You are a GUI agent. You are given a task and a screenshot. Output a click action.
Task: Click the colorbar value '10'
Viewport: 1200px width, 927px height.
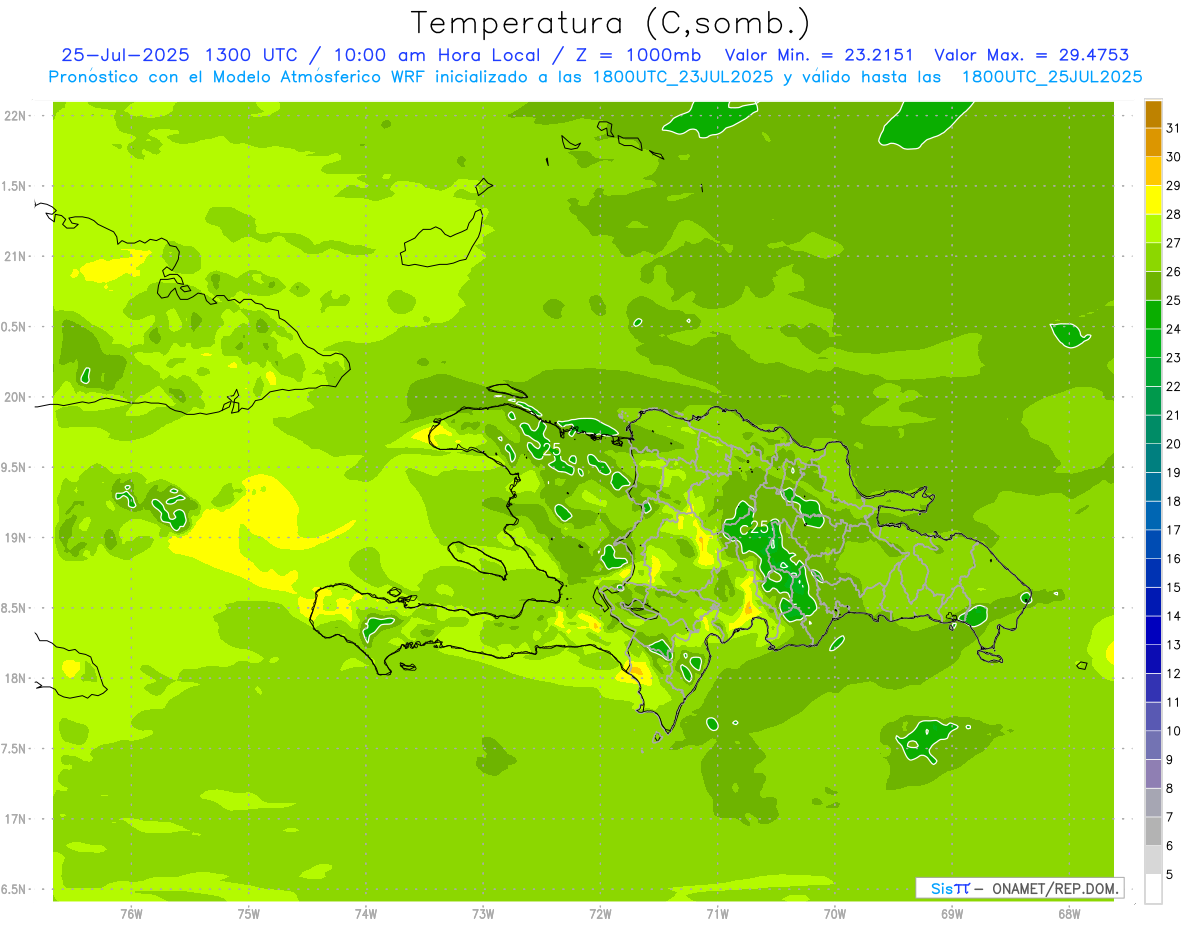tap(1174, 731)
